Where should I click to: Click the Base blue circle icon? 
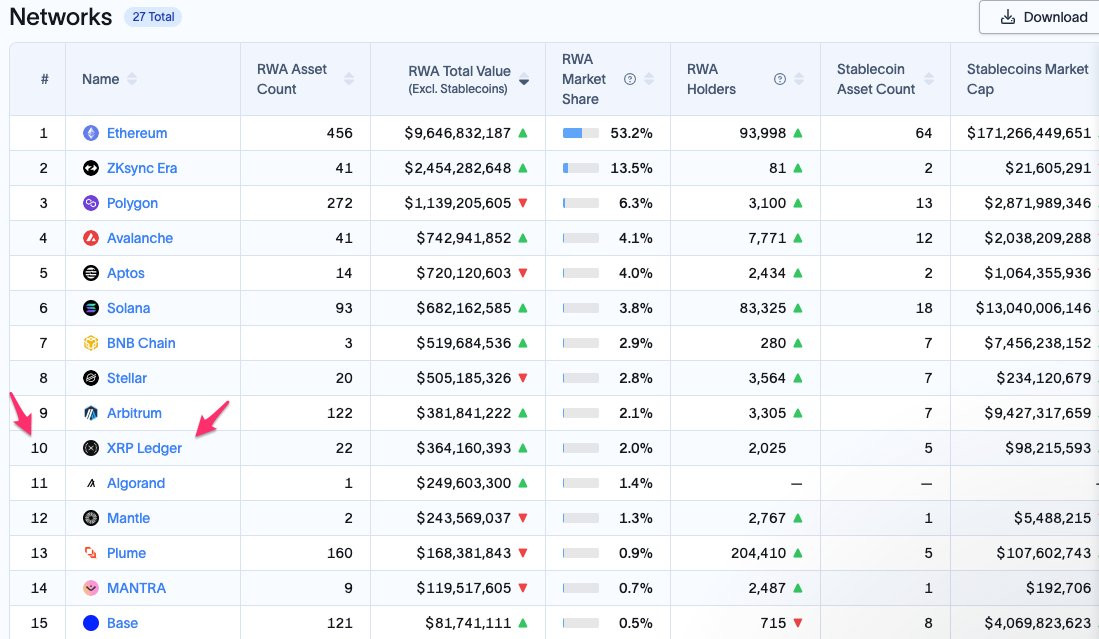click(x=91, y=623)
